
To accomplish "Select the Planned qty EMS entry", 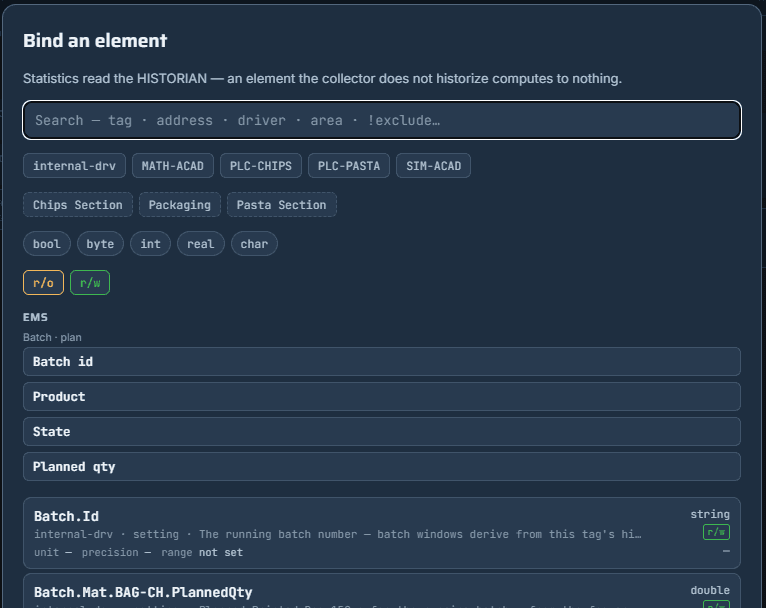I will 382,467.
